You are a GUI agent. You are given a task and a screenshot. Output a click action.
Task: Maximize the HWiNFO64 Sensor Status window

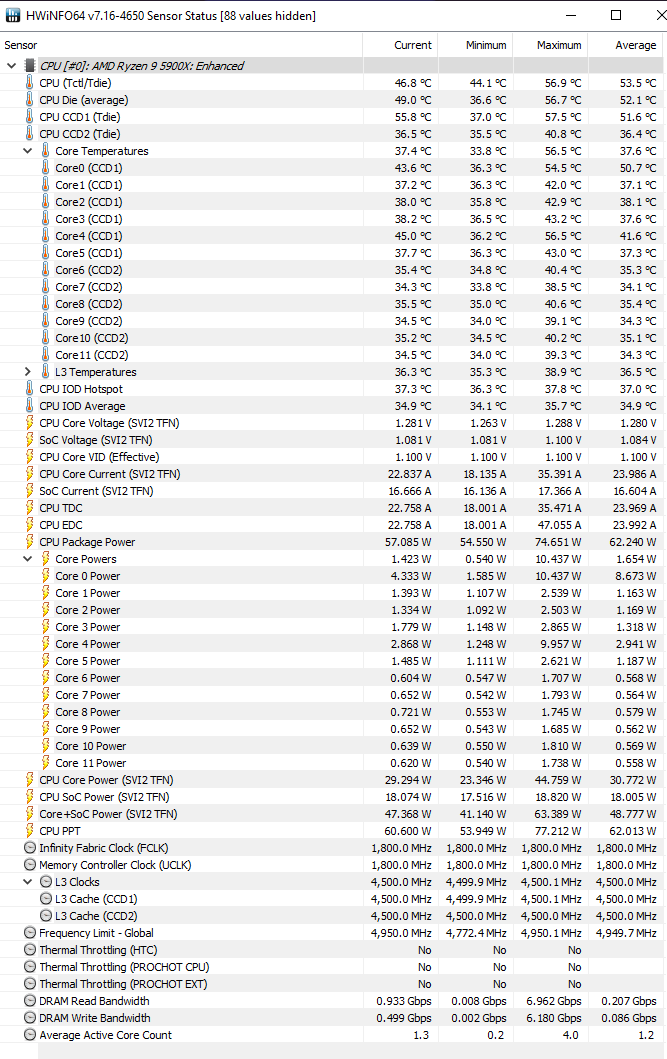point(616,15)
